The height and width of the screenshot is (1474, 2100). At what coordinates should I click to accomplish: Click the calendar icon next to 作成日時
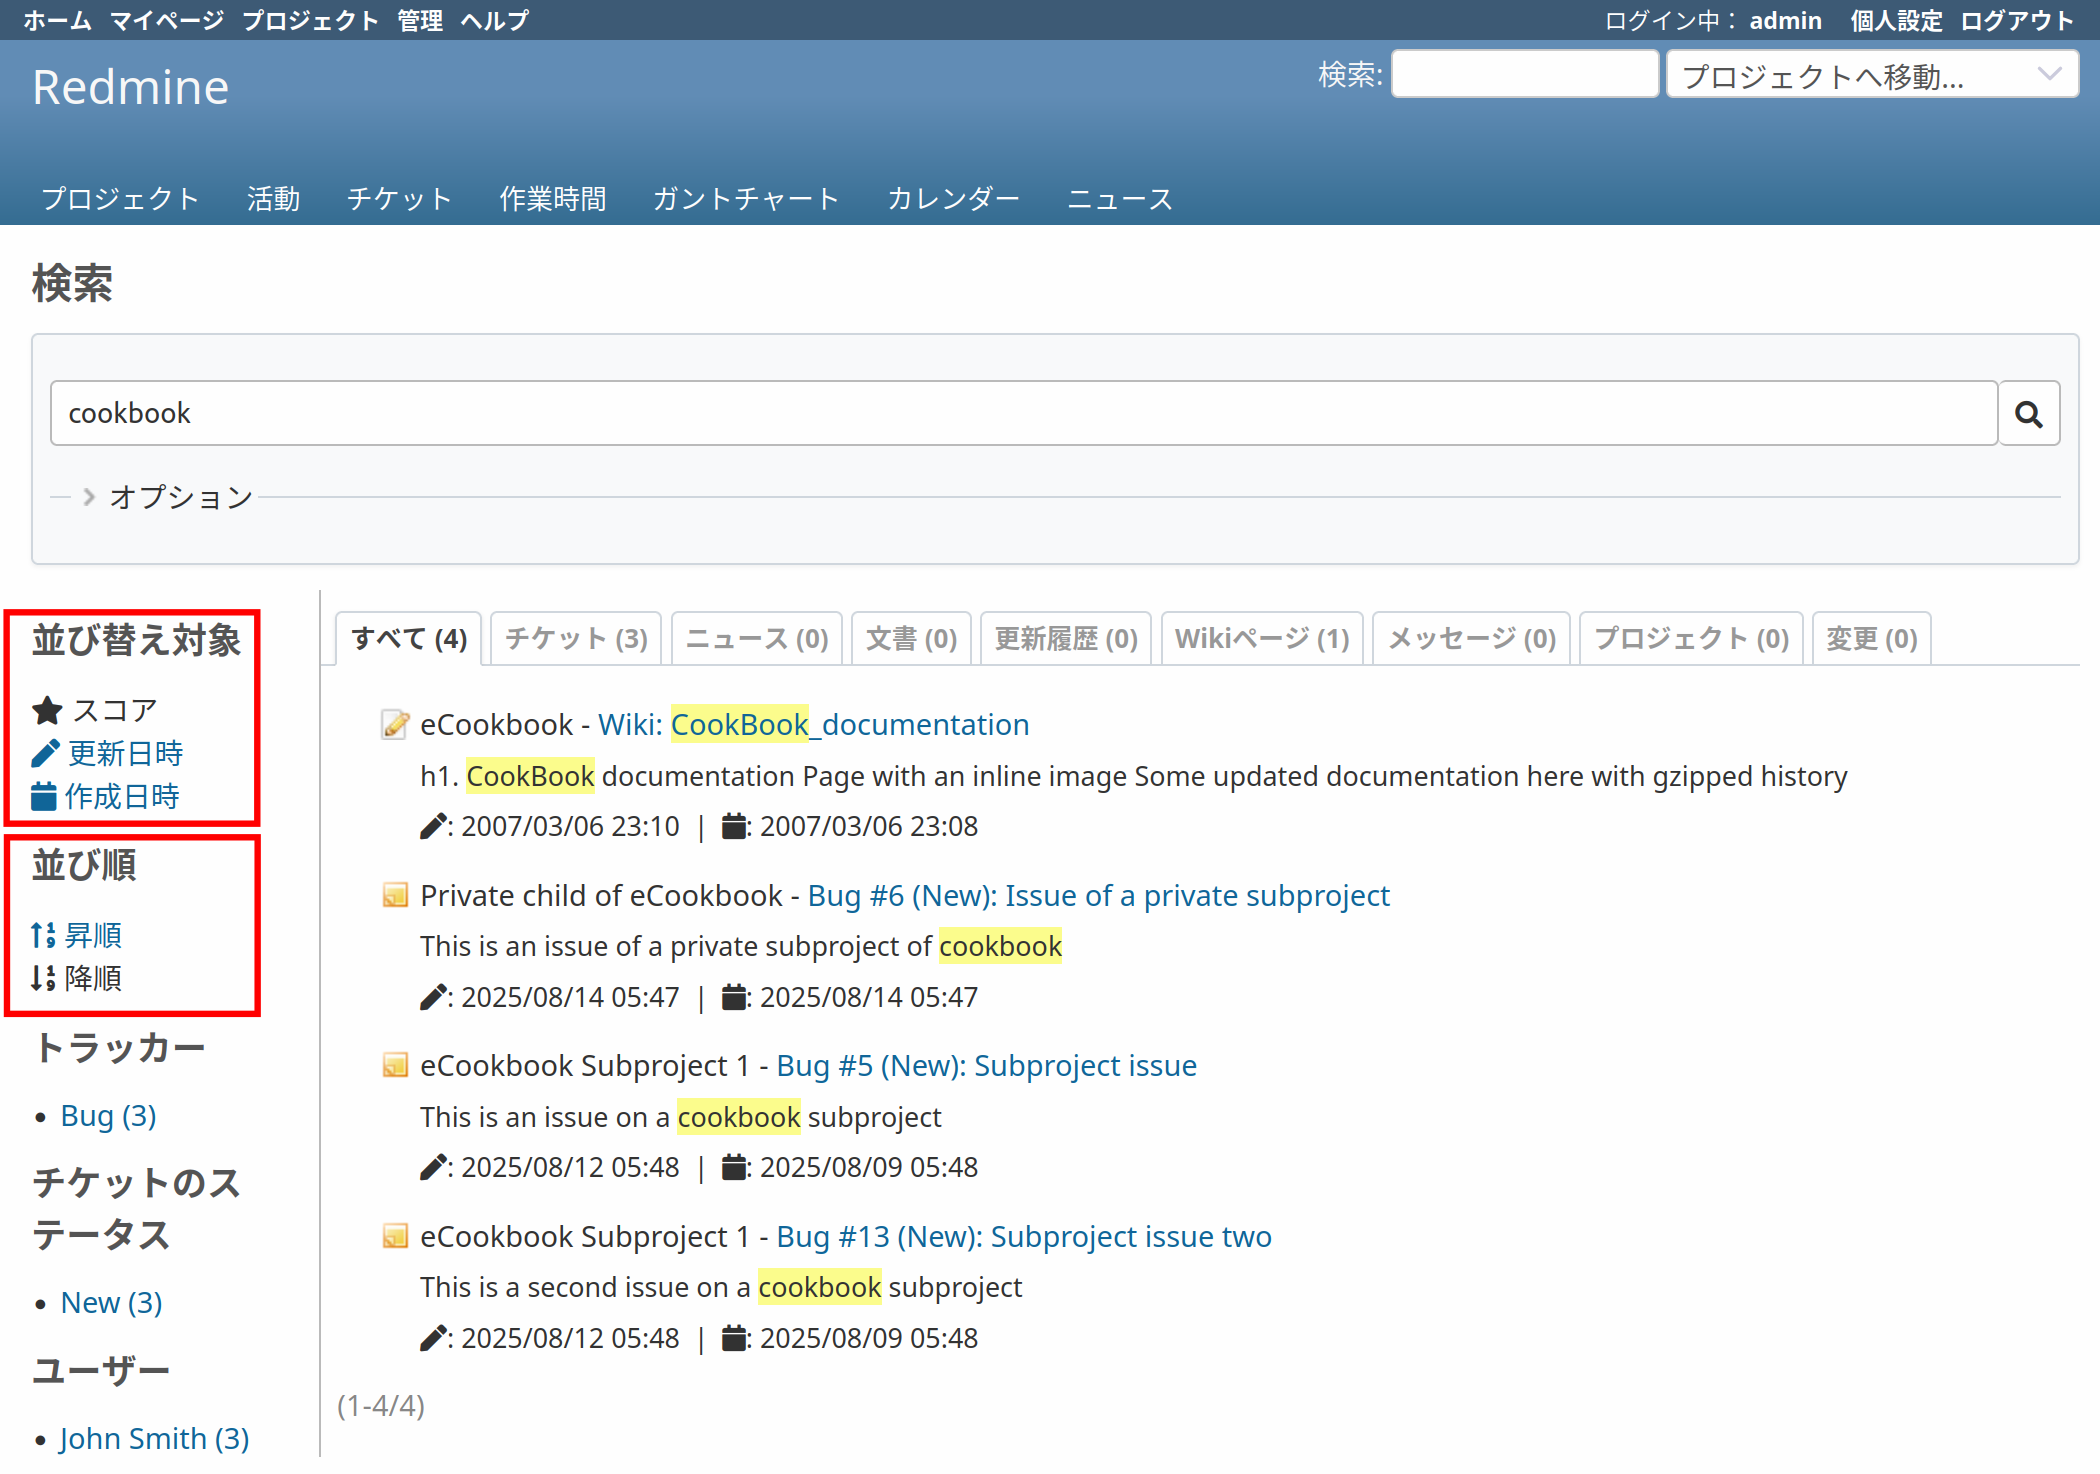coord(44,796)
